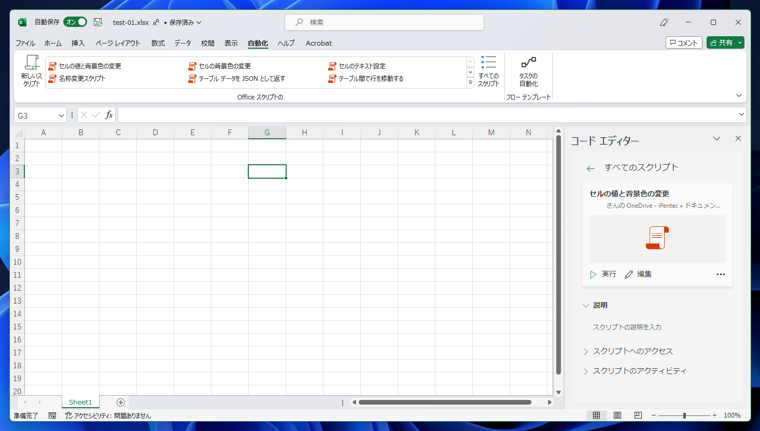
Task: Open the 挿入 tab
Action: tap(78, 43)
